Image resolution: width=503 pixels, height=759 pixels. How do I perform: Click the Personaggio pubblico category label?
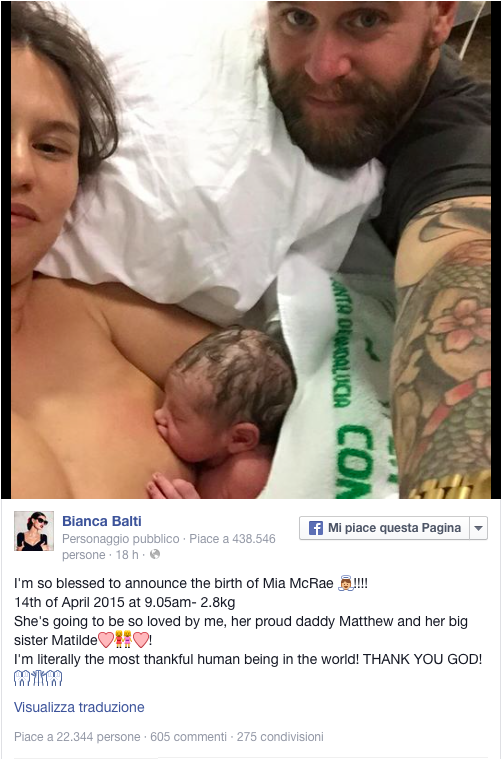pos(121,539)
